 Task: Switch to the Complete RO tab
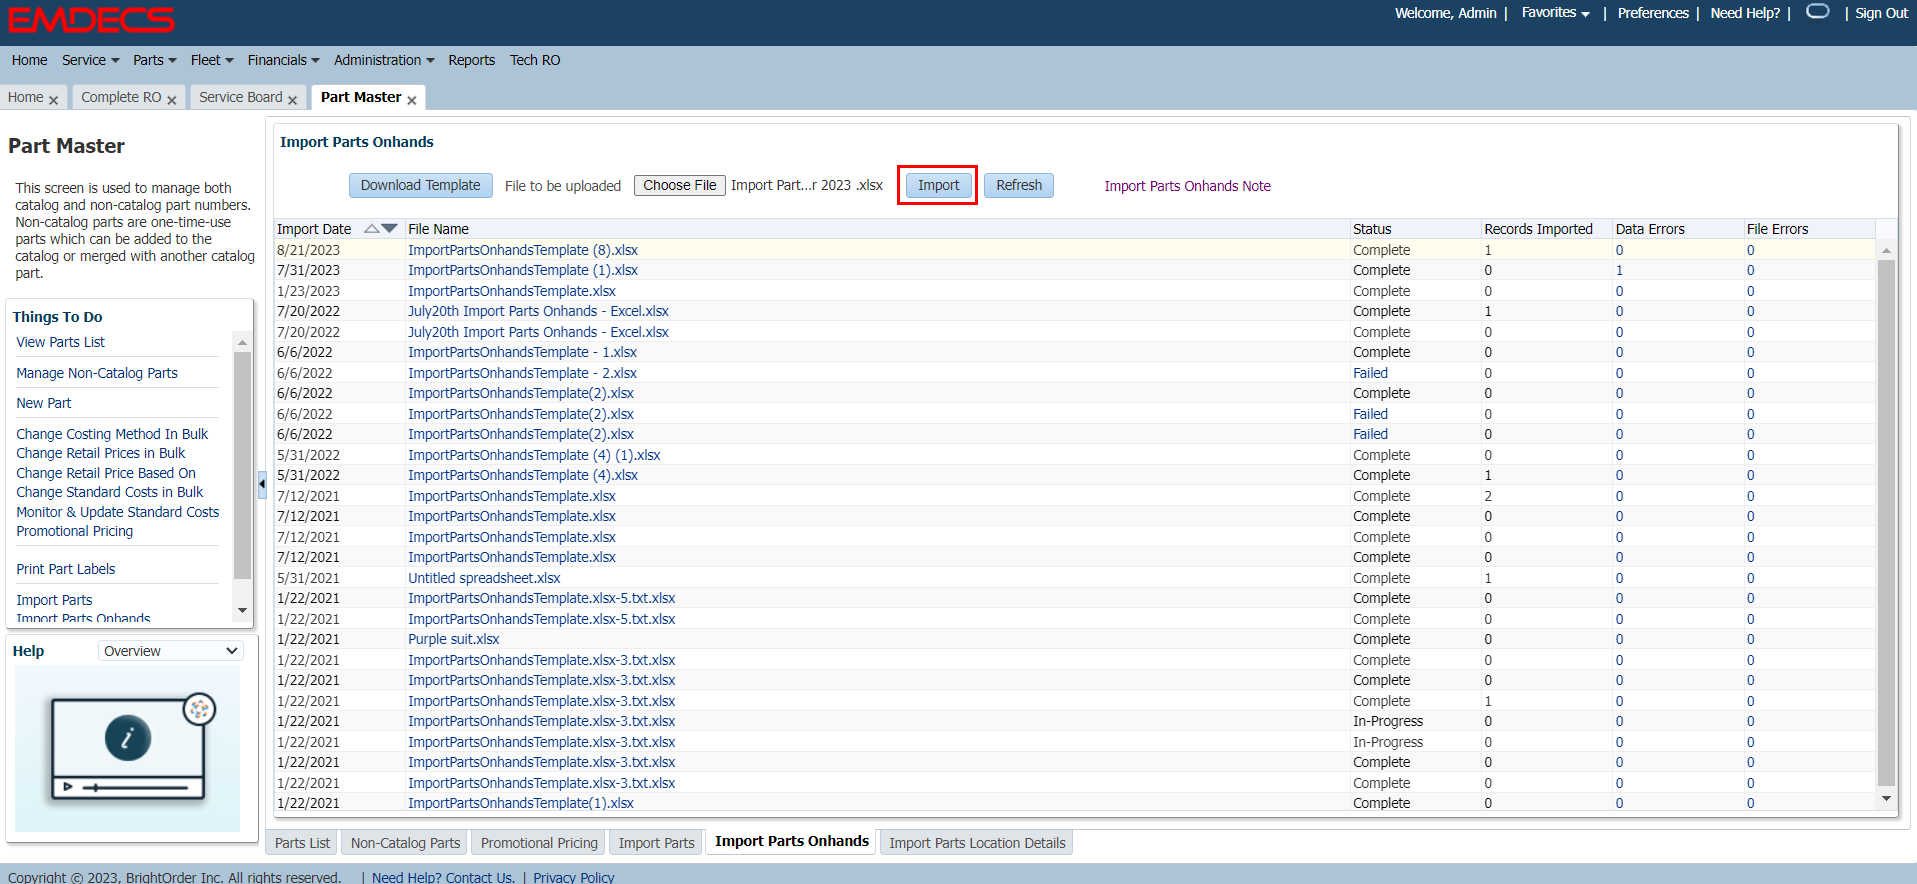(121, 97)
